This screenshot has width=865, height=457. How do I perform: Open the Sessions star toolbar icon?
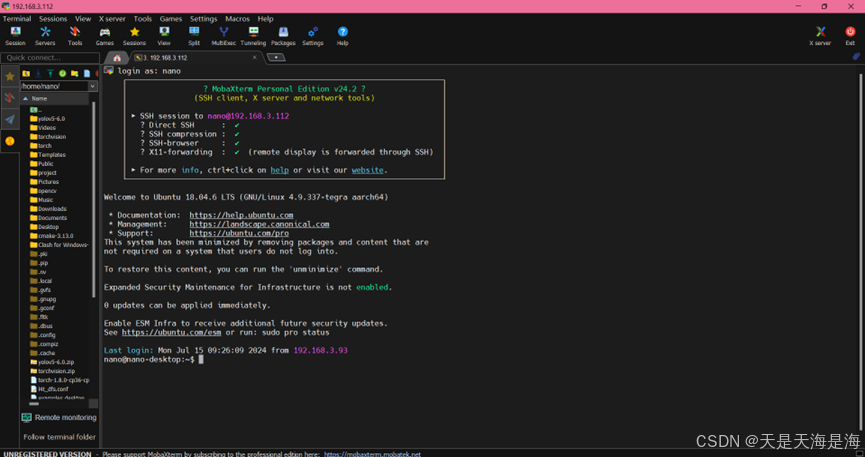[135, 36]
